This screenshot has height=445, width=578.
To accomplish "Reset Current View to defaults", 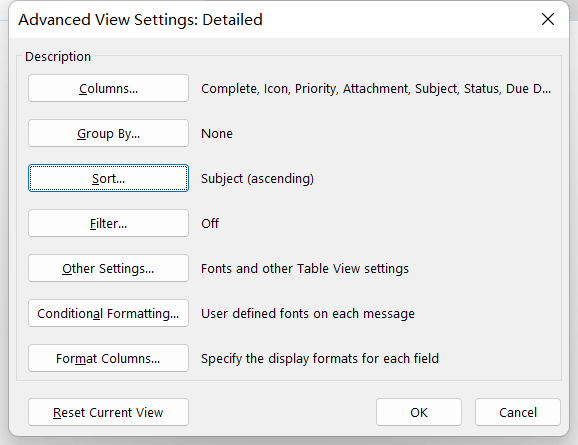I will 108,412.
